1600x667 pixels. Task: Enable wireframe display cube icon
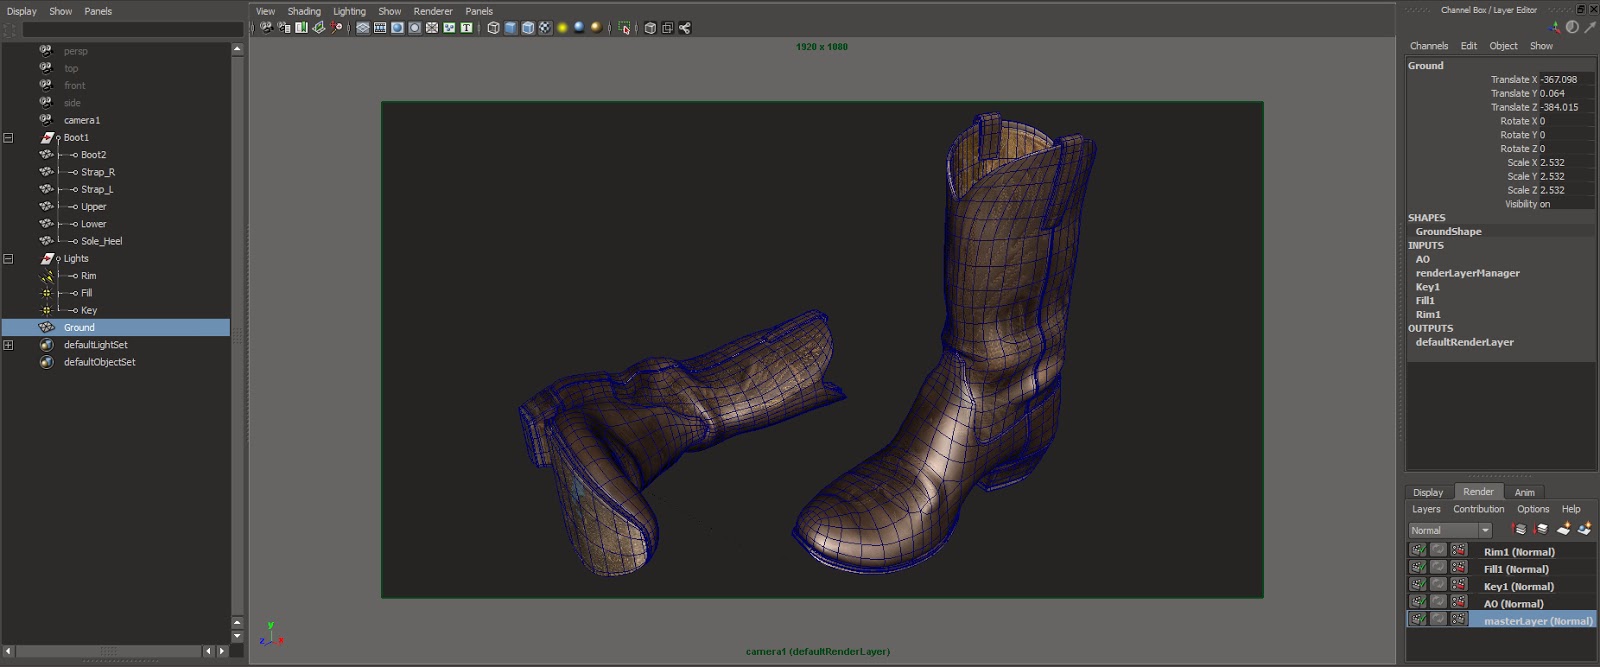[493, 28]
